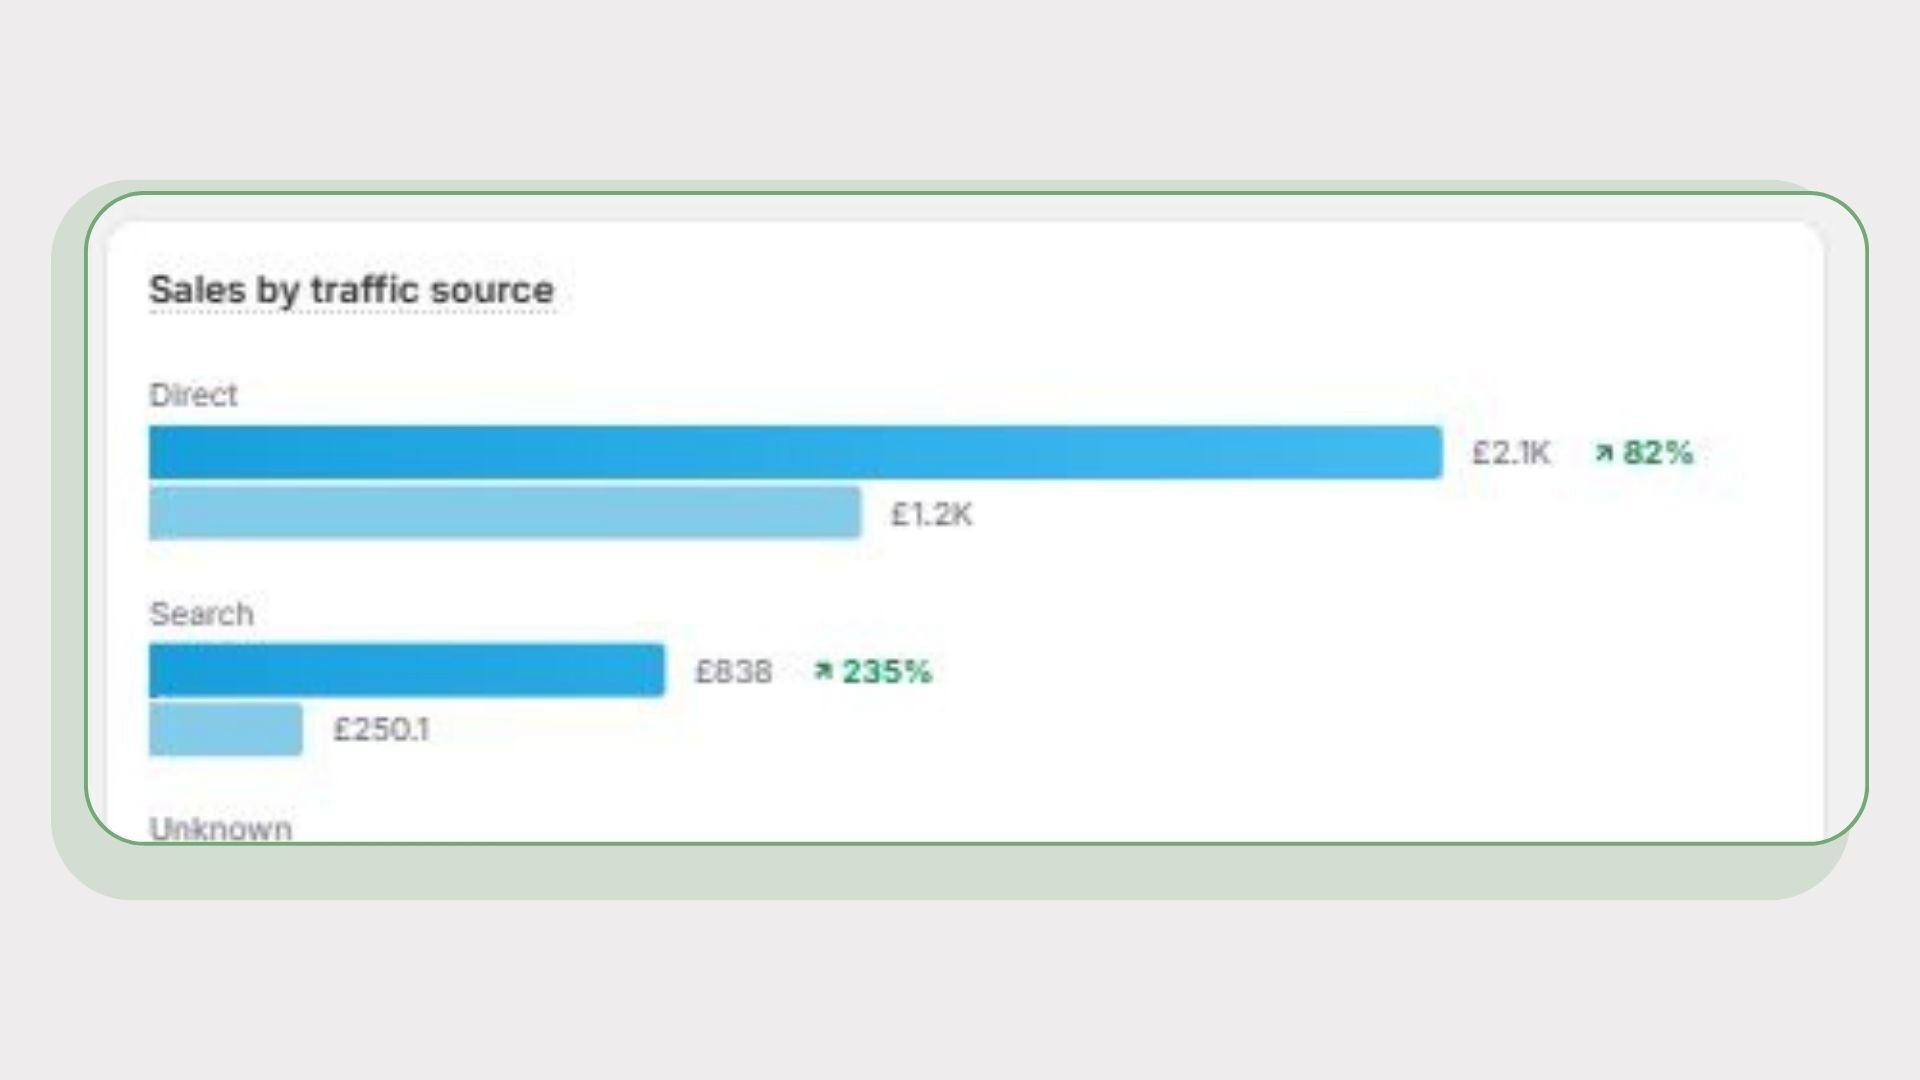Screen dimensions: 1920x1080
Task: Click the green 82% growth figure
Action: (1658, 453)
